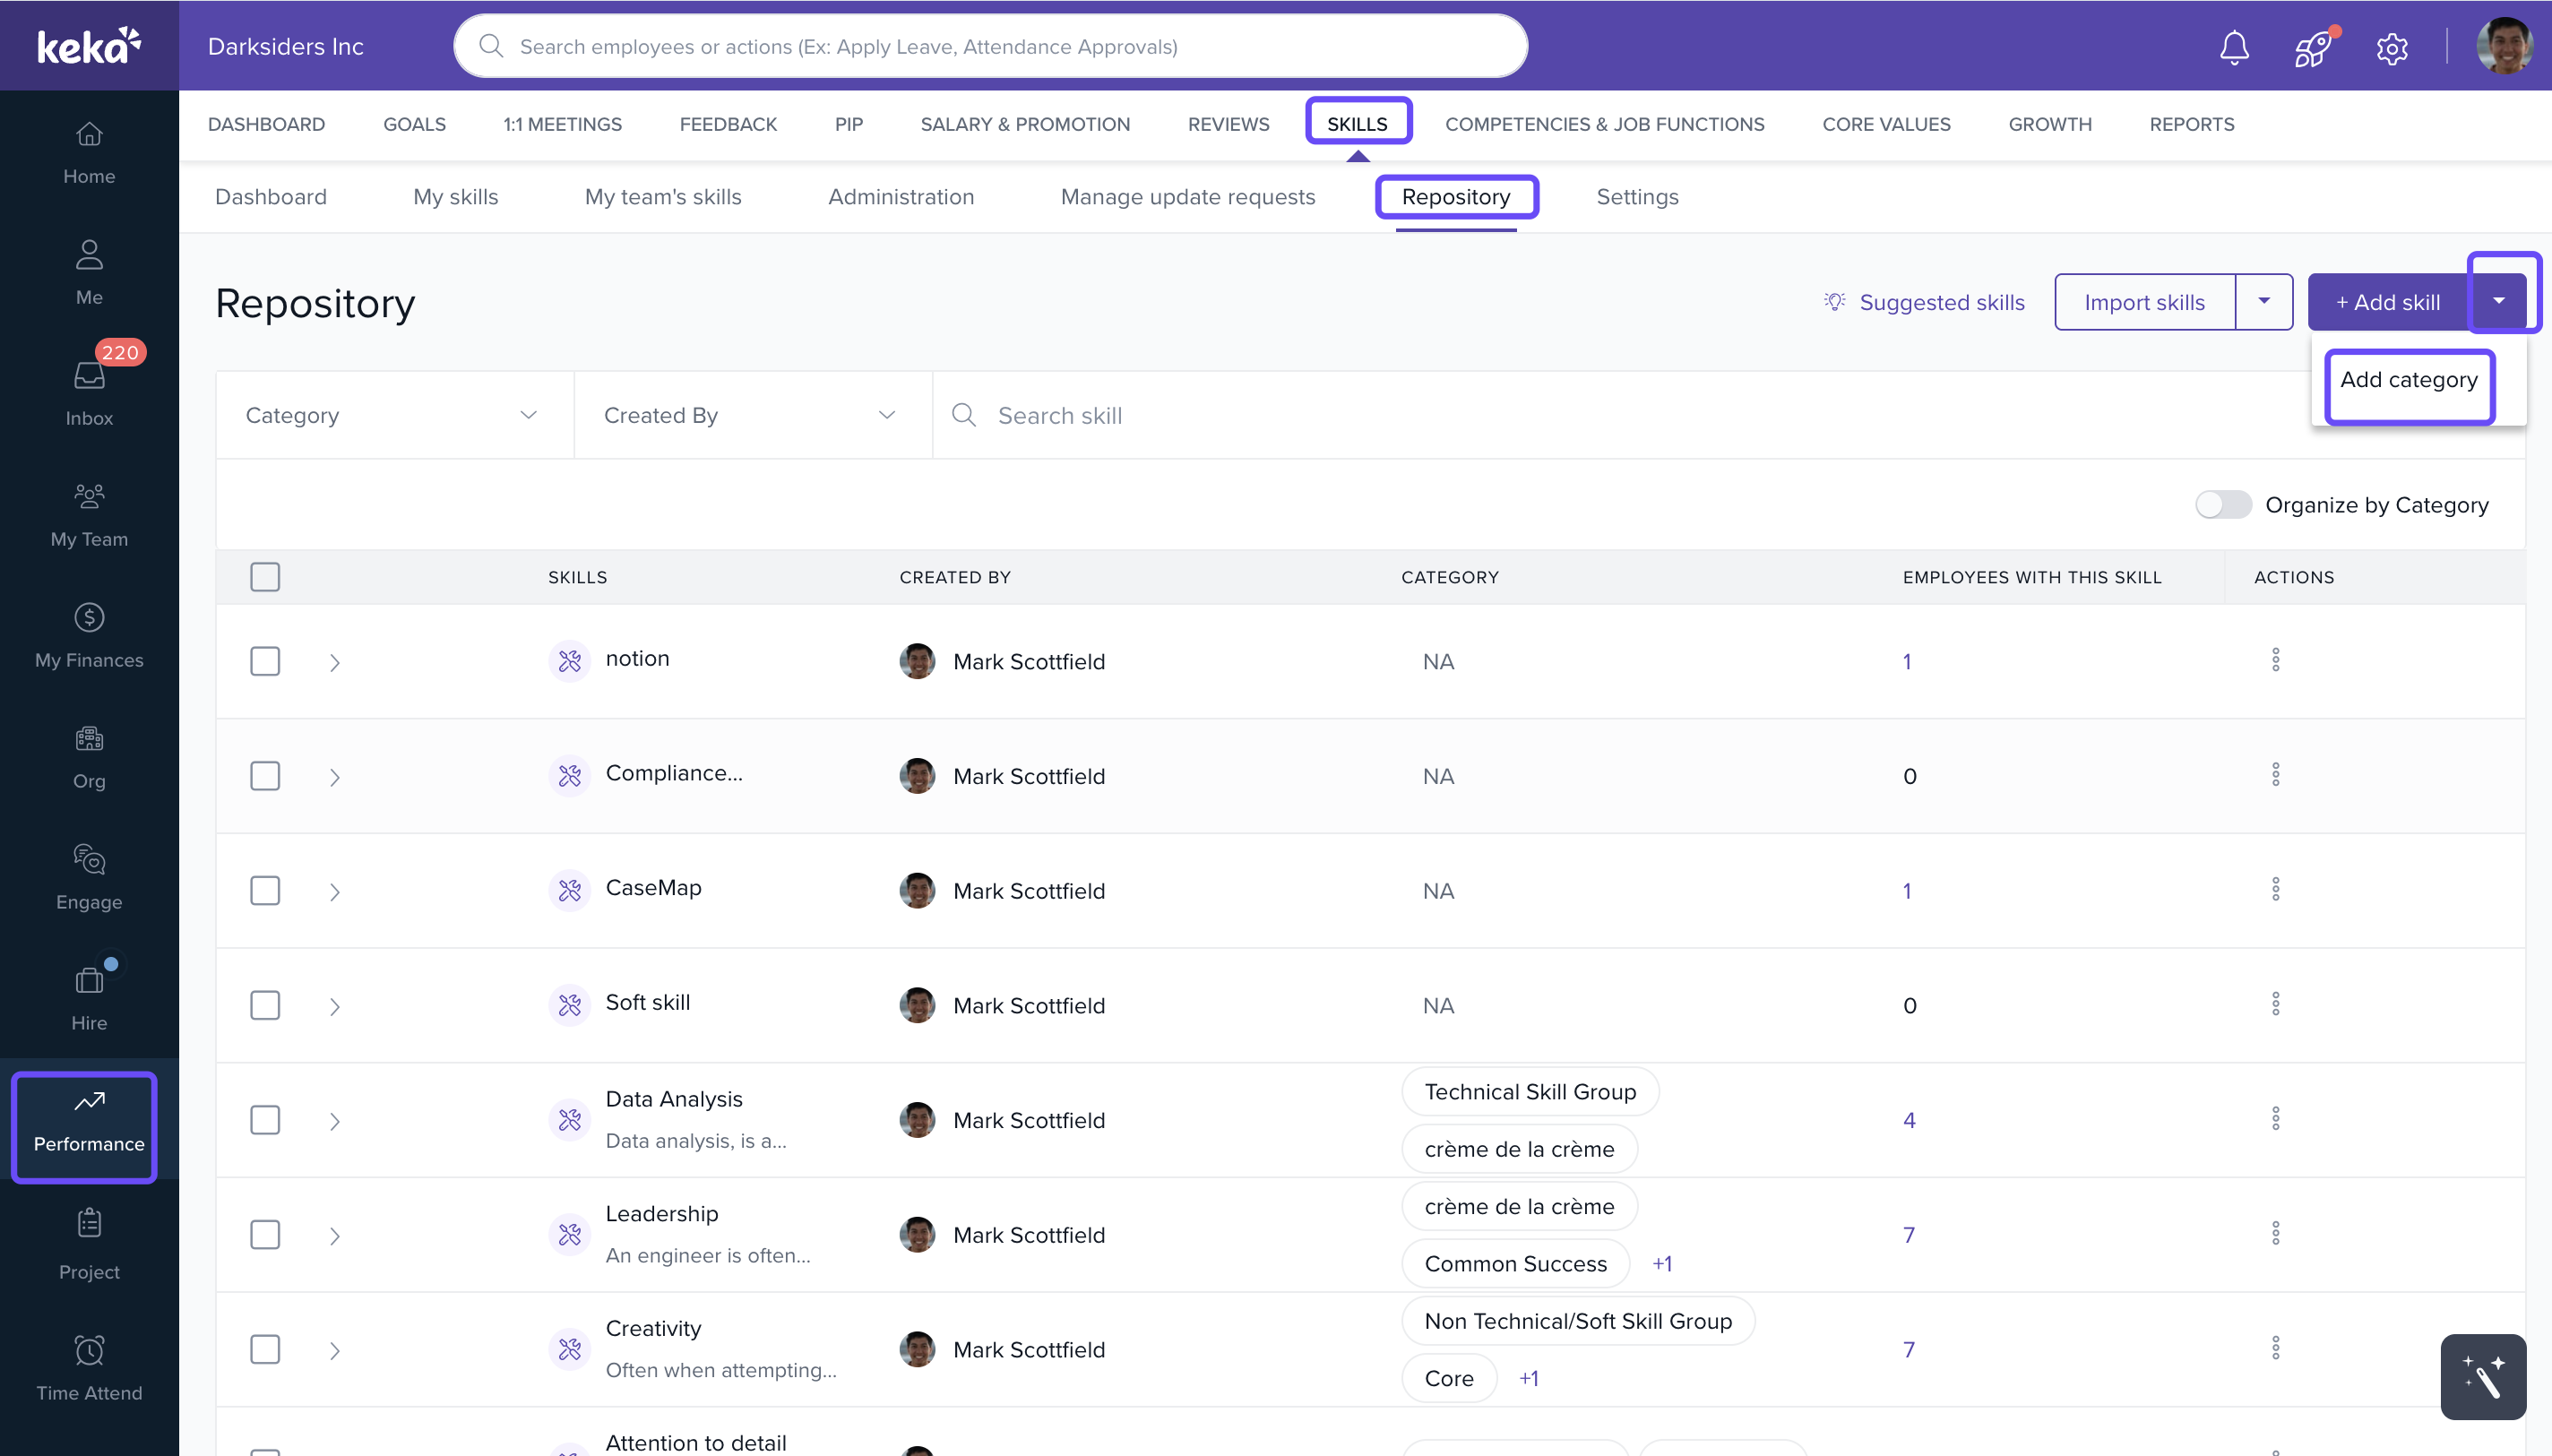Toggle Organize by Category switch
This screenshot has height=1456, width=2552.
click(x=2222, y=505)
